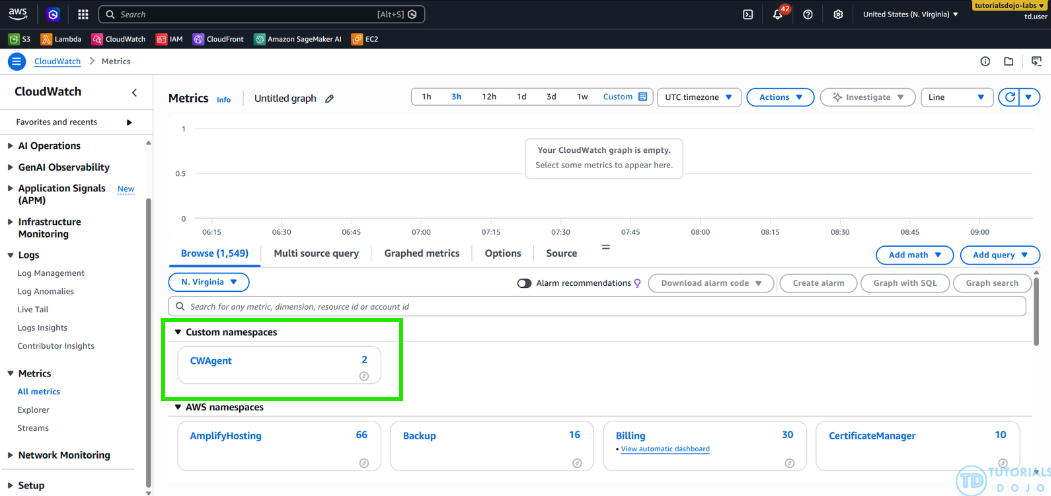
Task: Open View automatic dashboard link
Action: (x=665, y=448)
